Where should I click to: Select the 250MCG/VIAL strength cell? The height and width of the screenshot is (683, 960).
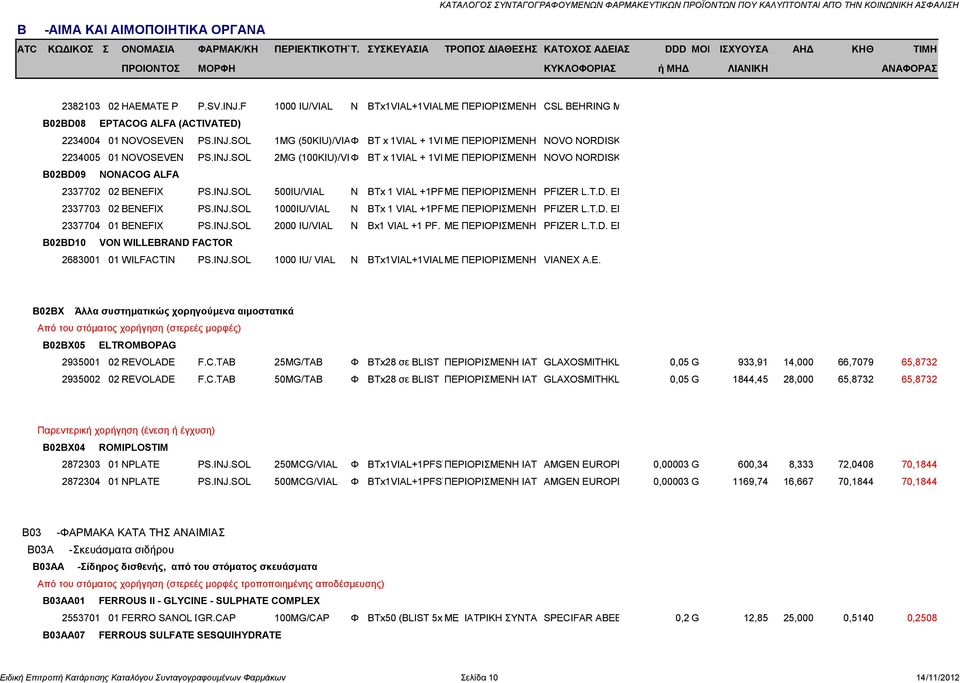coord(306,465)
